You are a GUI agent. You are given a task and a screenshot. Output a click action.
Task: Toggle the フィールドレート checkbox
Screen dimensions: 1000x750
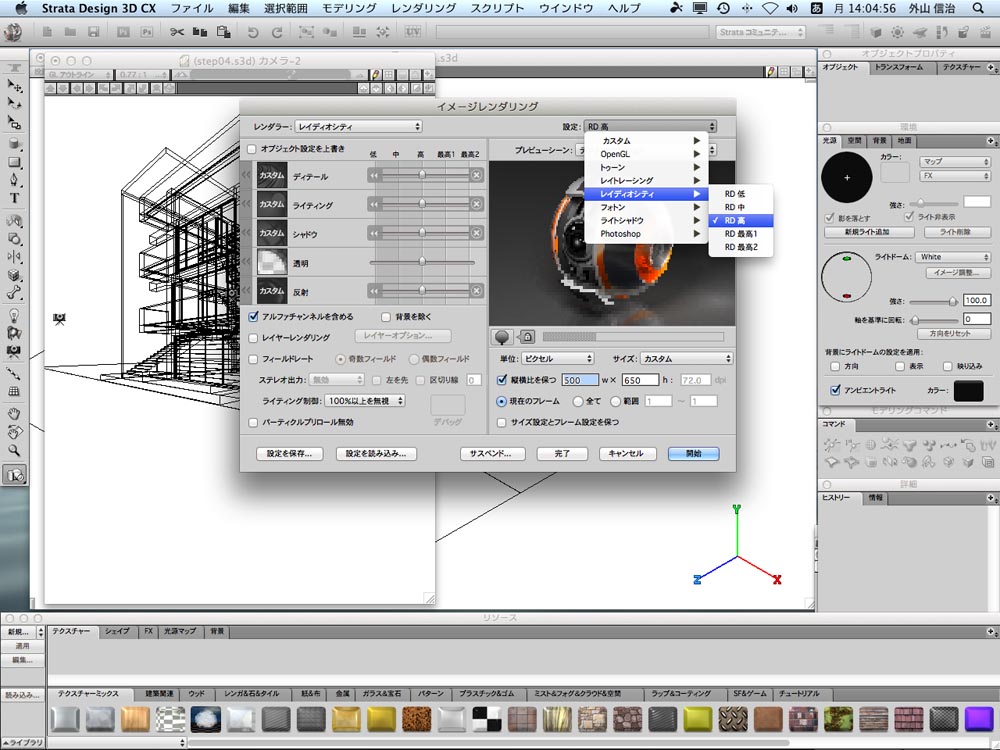click(x=253, y=359)
